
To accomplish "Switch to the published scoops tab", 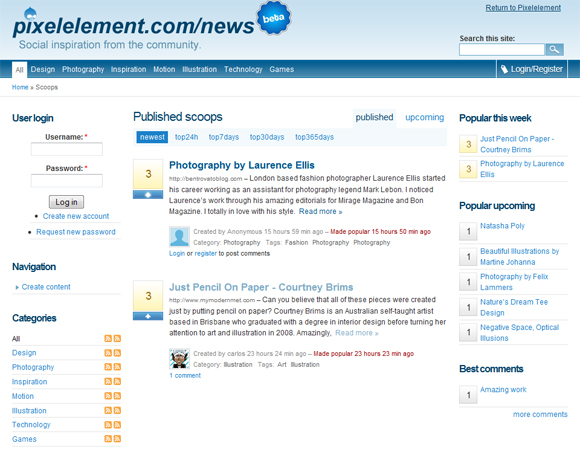I will [374, 118].
